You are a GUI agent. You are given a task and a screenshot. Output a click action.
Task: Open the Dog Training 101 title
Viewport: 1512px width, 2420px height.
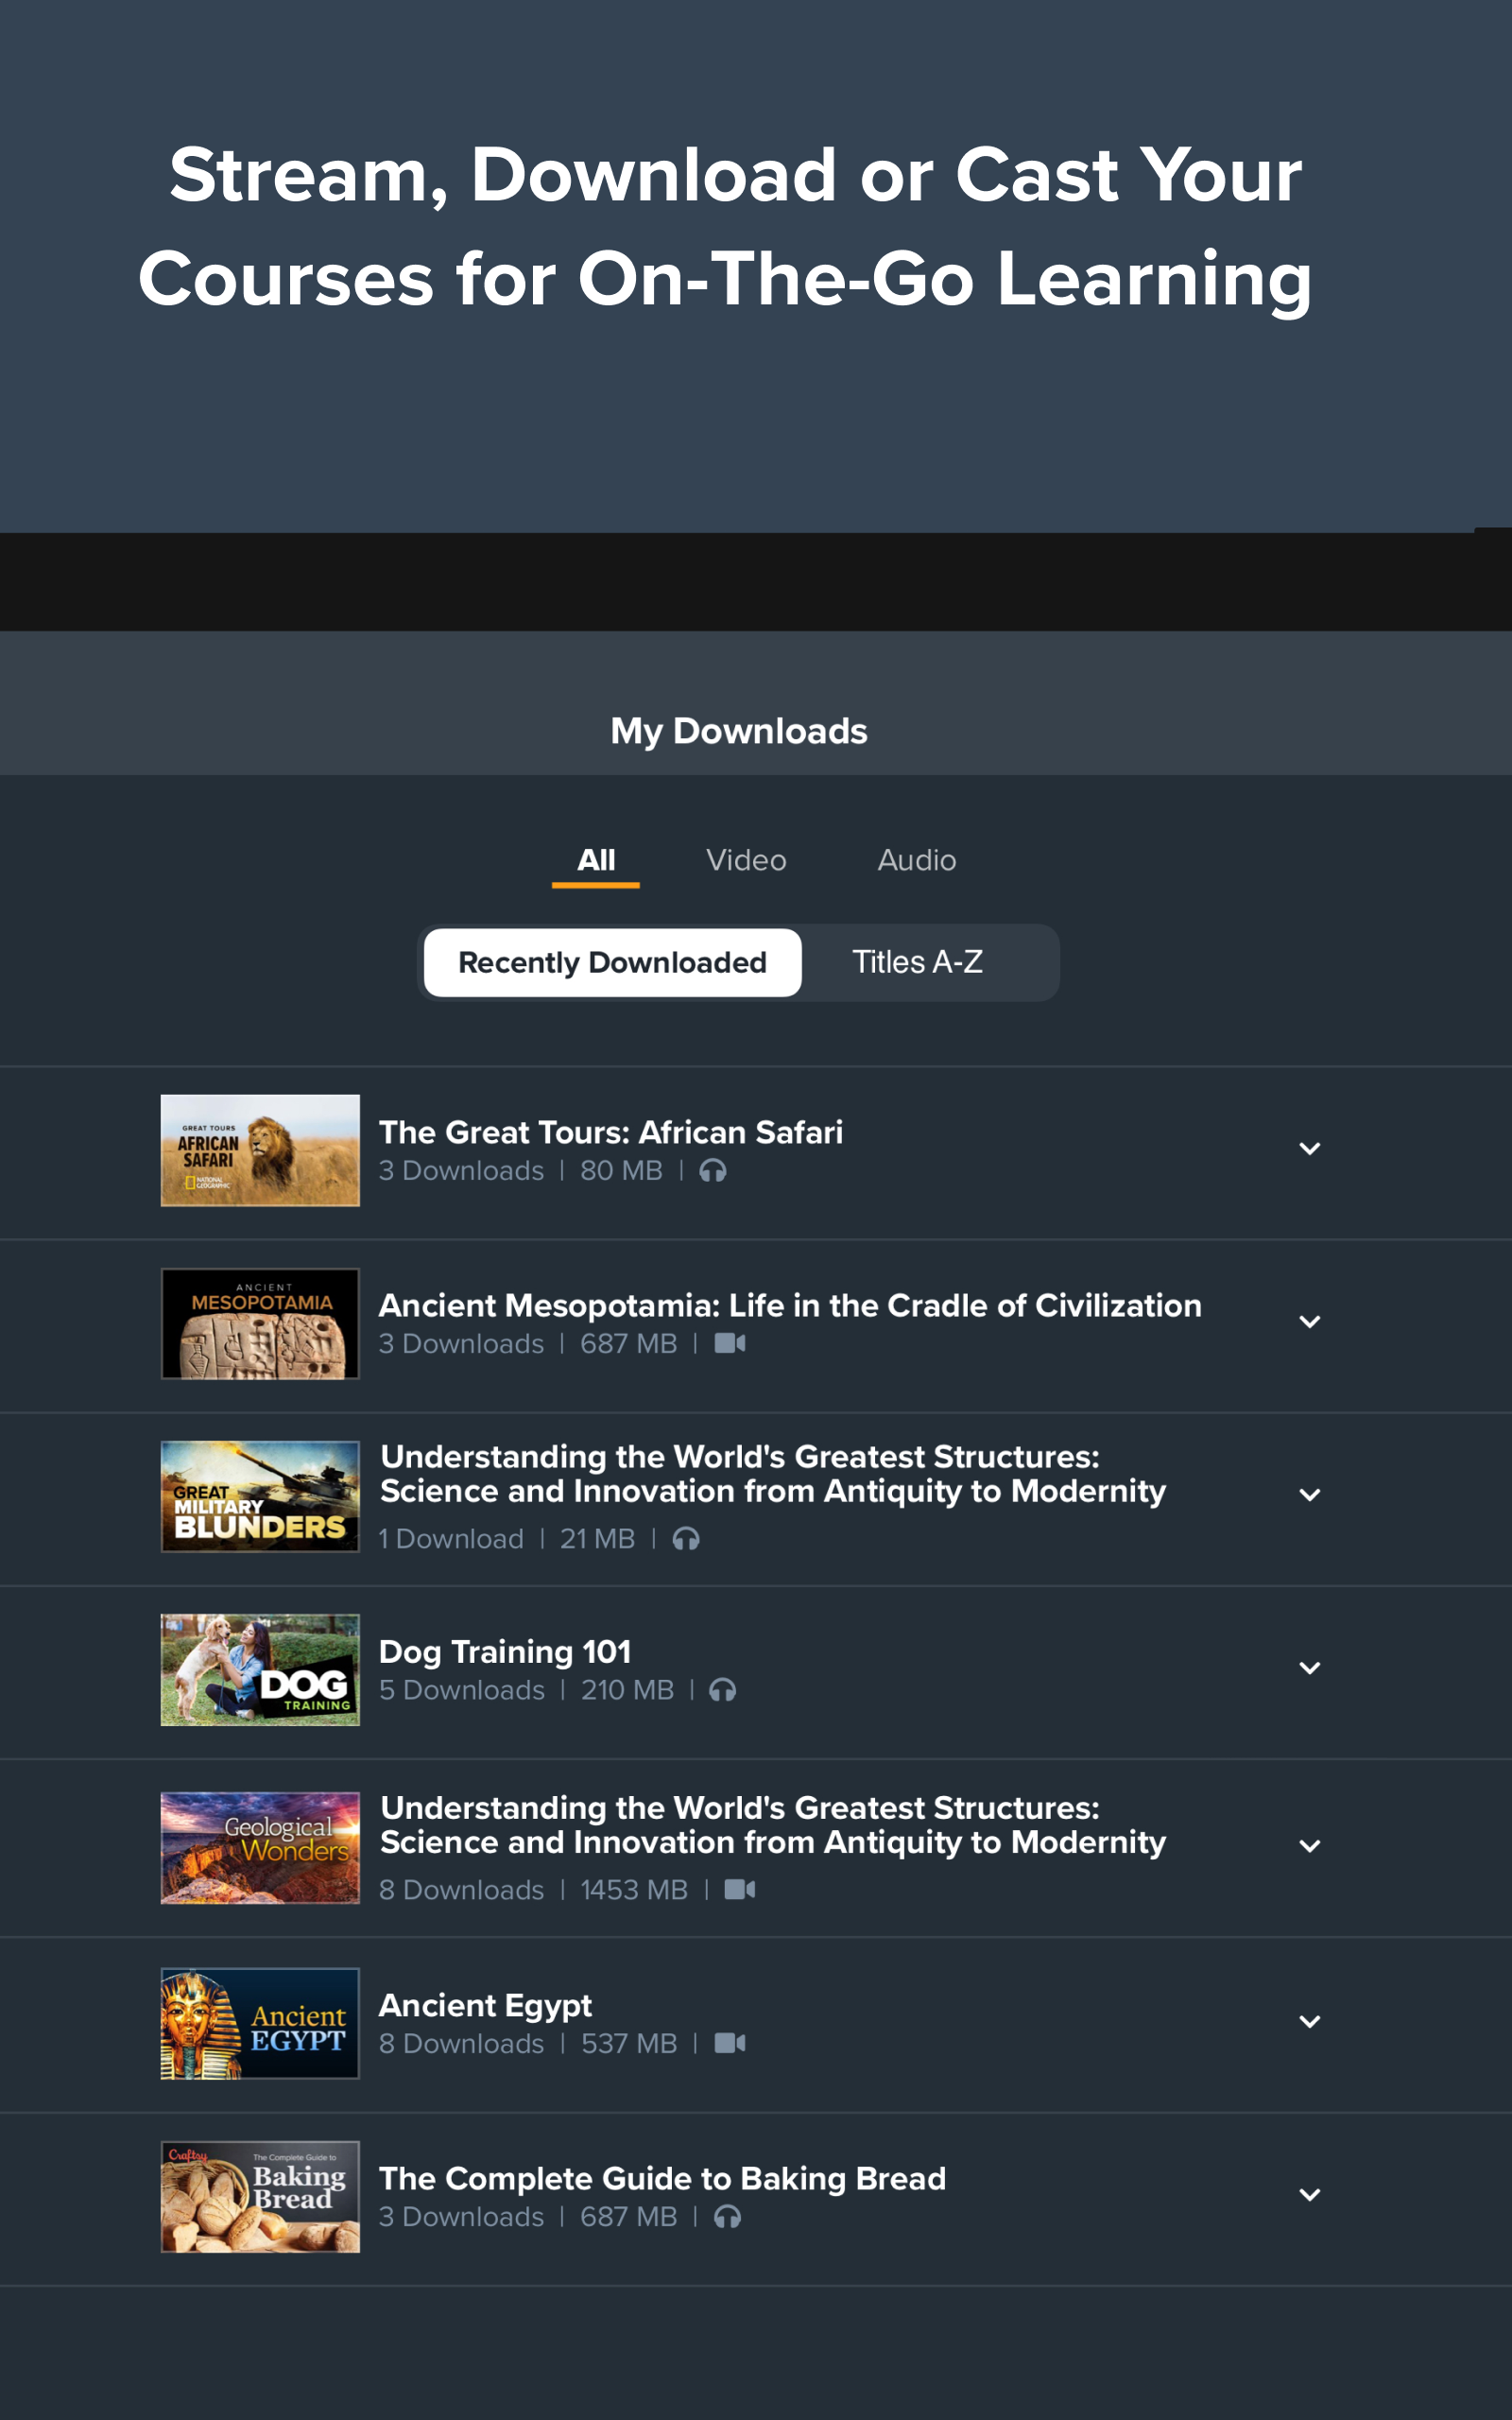pos(505,1652)
